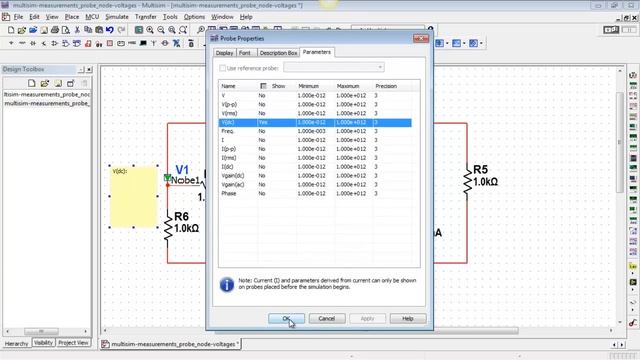
Task: Click the canvas vertical scrollbar thumb
Action: [x=620, y=142]
